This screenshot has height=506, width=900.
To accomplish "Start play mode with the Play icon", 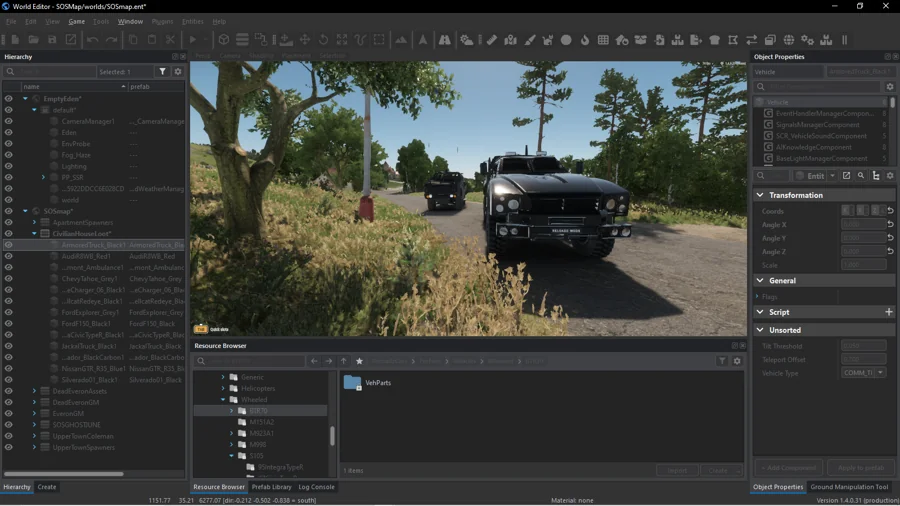I will (x=193, y=40).
